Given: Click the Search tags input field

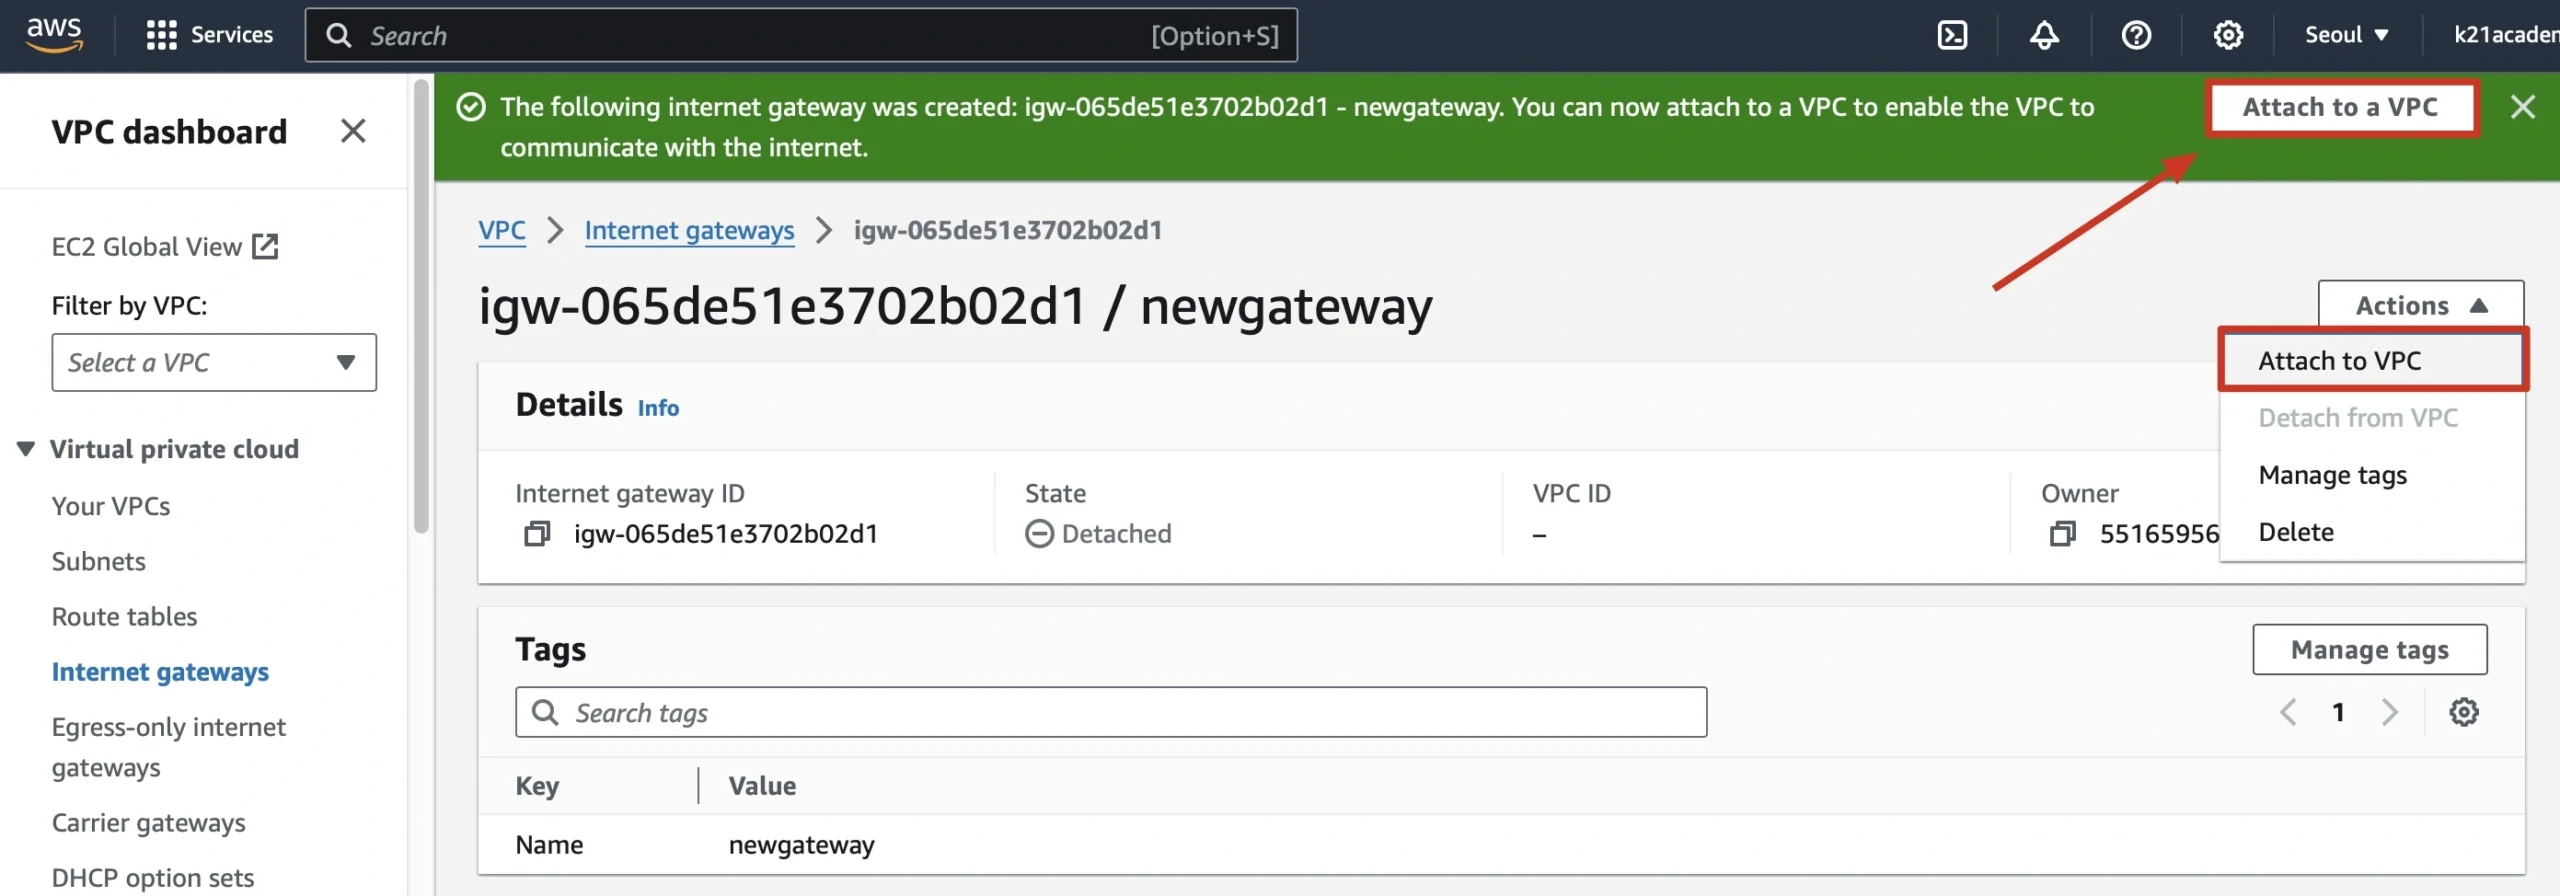Looking at the screenshot, I should pos(1110,712).
